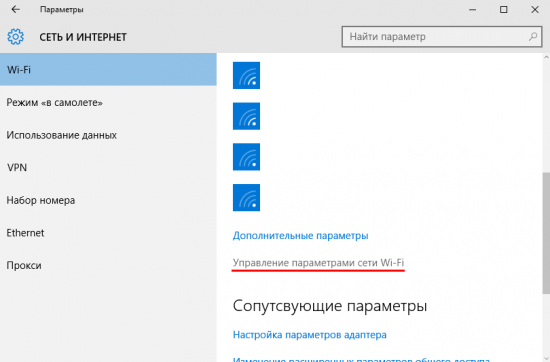The height and width of the screenshot is (362, 550).
Task: Focus the 'Найти параметр' search field
Action: pyautogui.click(x=442, y=36)
